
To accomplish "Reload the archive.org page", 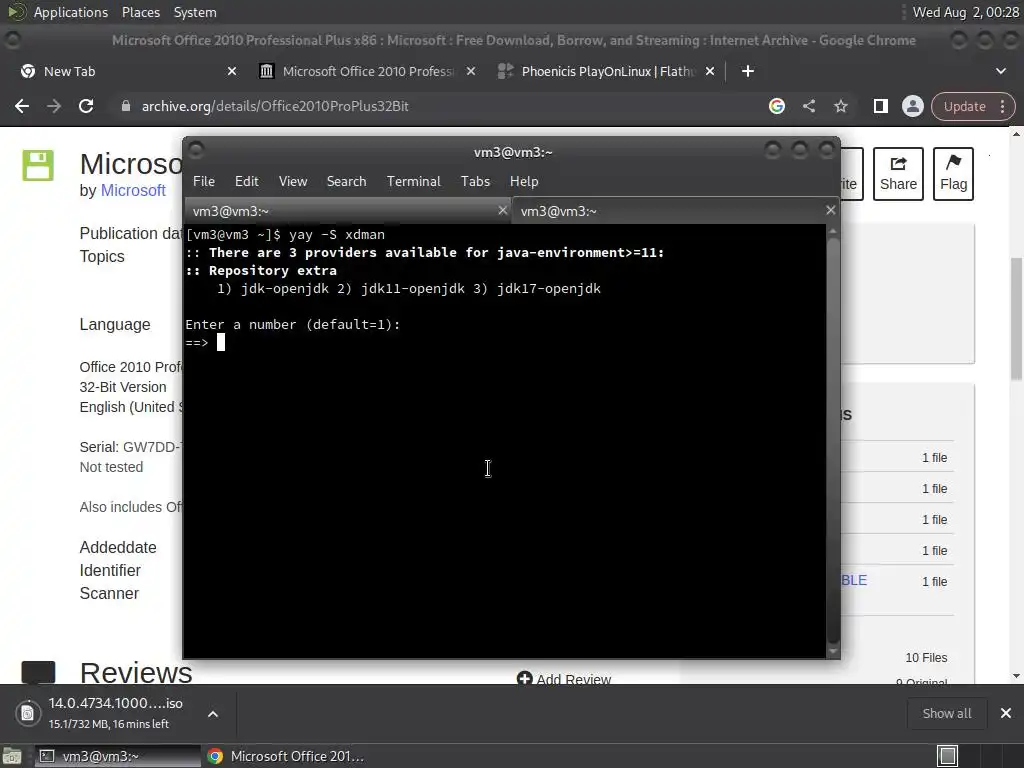I will (x=86, y=106).
